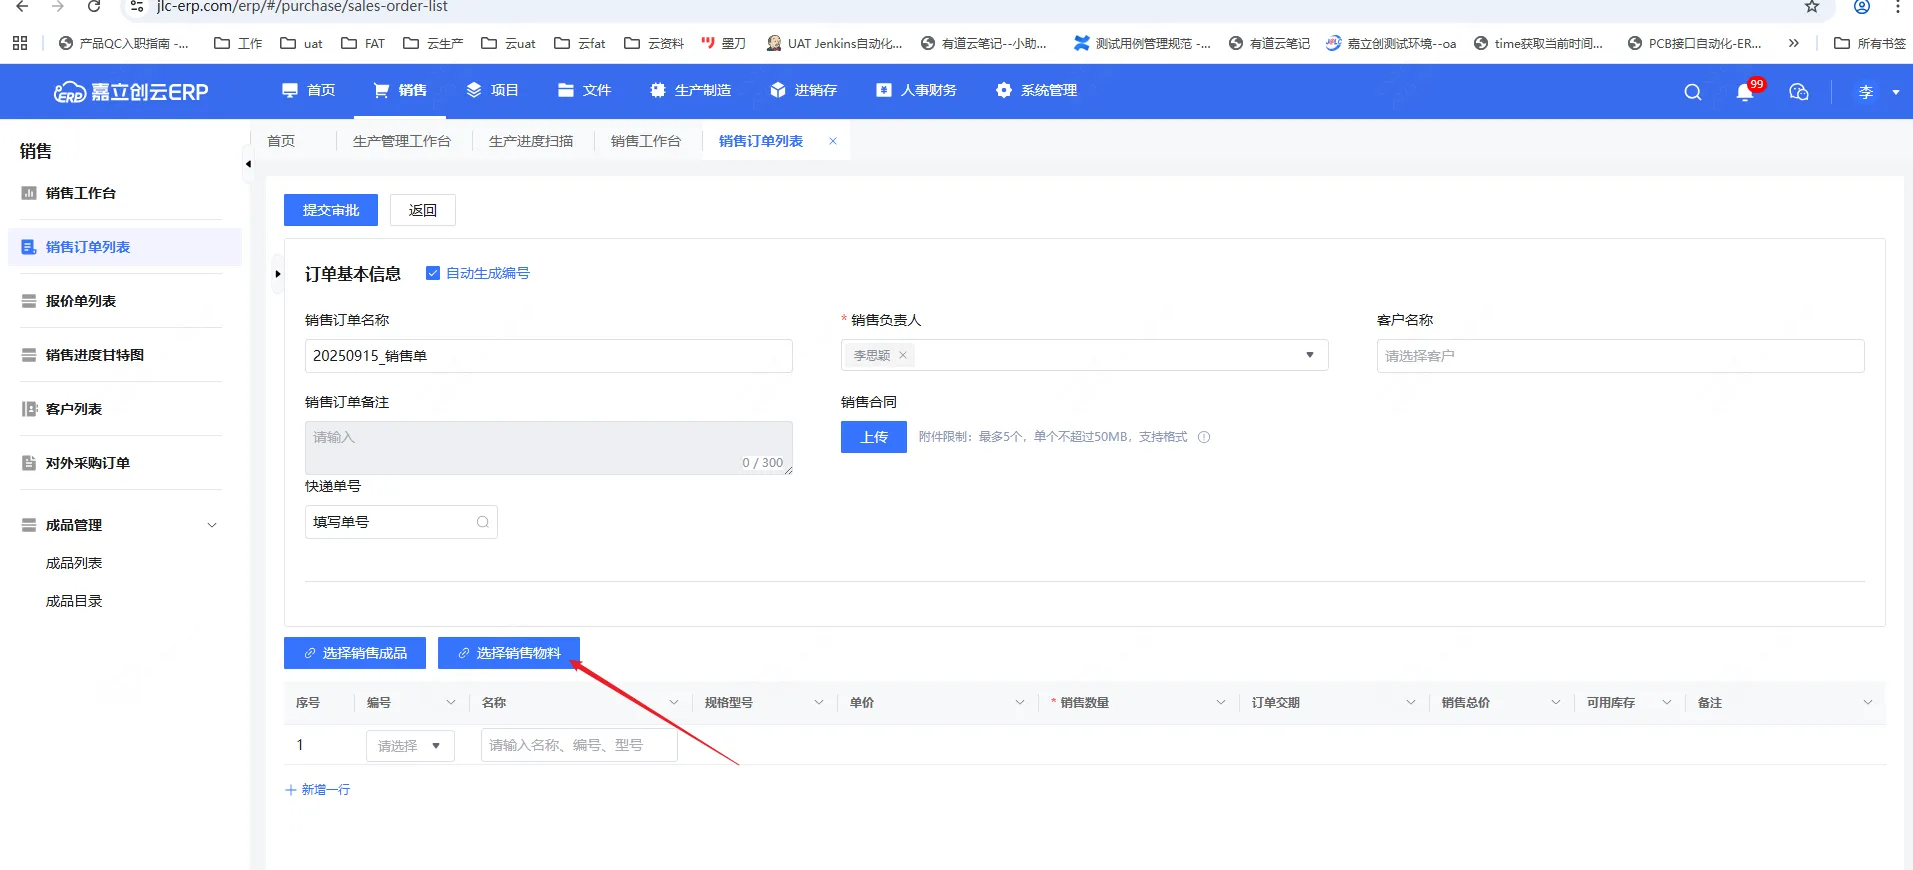
Task: Click 选择销售物料 button
Action: (x=508, y=653)
